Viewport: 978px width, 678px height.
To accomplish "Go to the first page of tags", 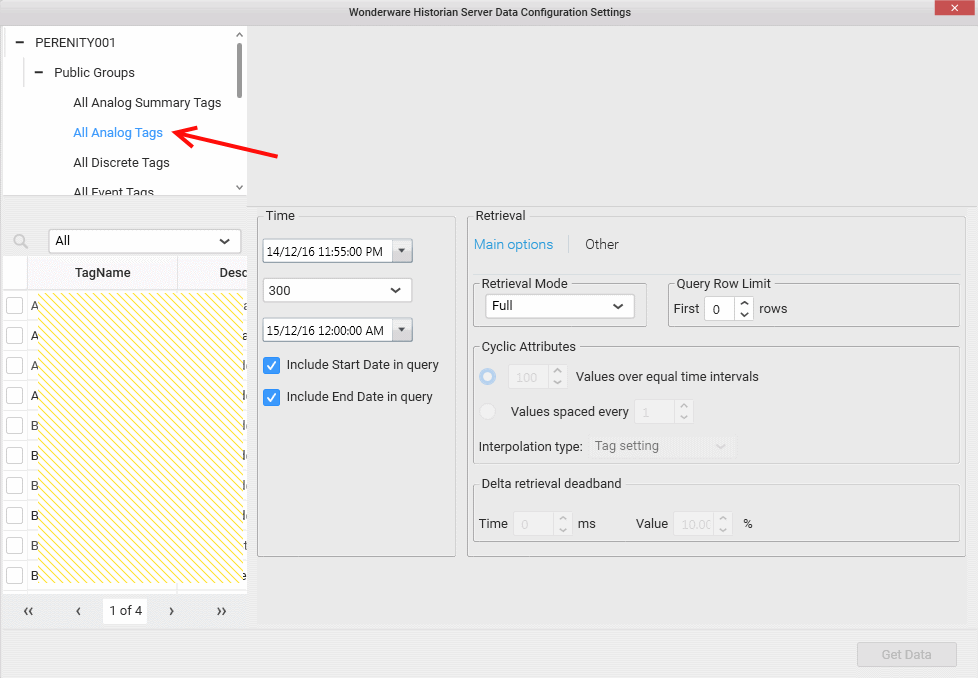I will (x=28, y=611).
